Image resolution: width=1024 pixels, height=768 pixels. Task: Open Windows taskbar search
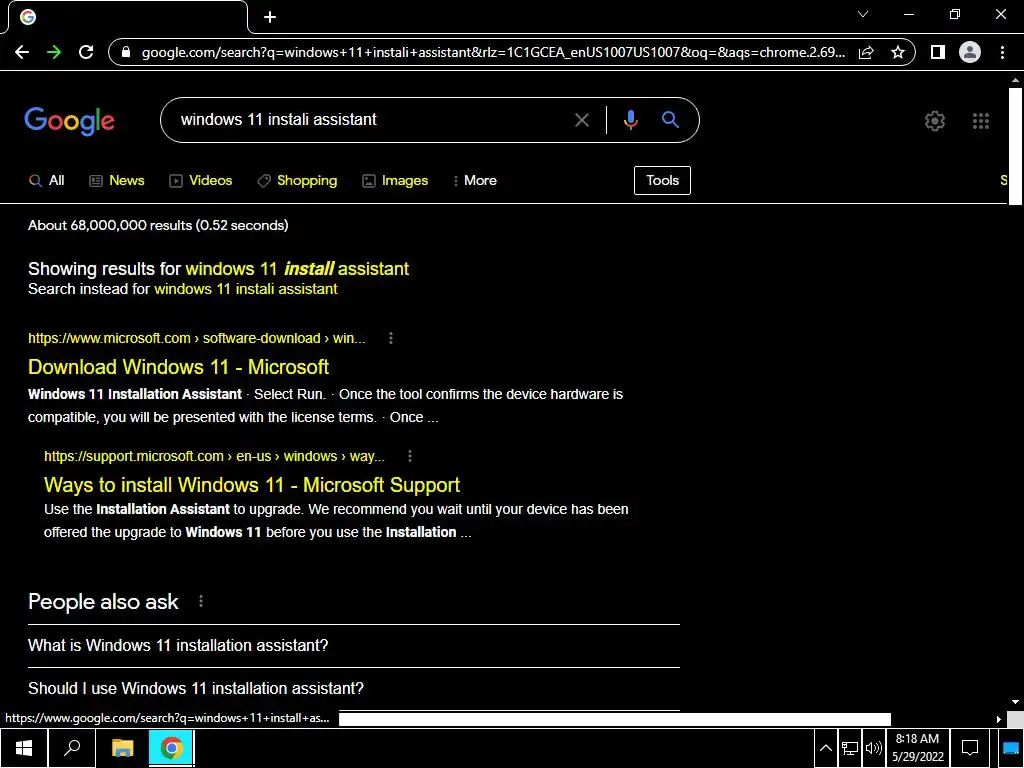click(72, 748)
